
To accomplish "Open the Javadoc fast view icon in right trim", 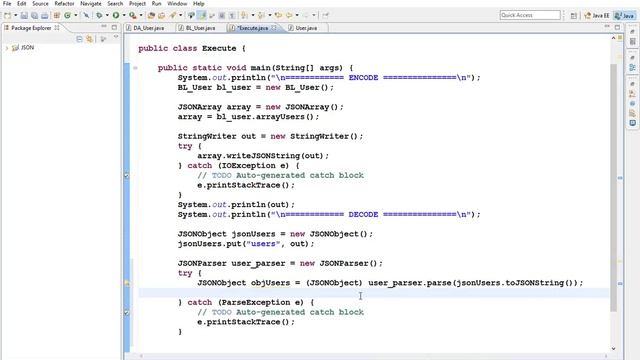I will (633, 103).
